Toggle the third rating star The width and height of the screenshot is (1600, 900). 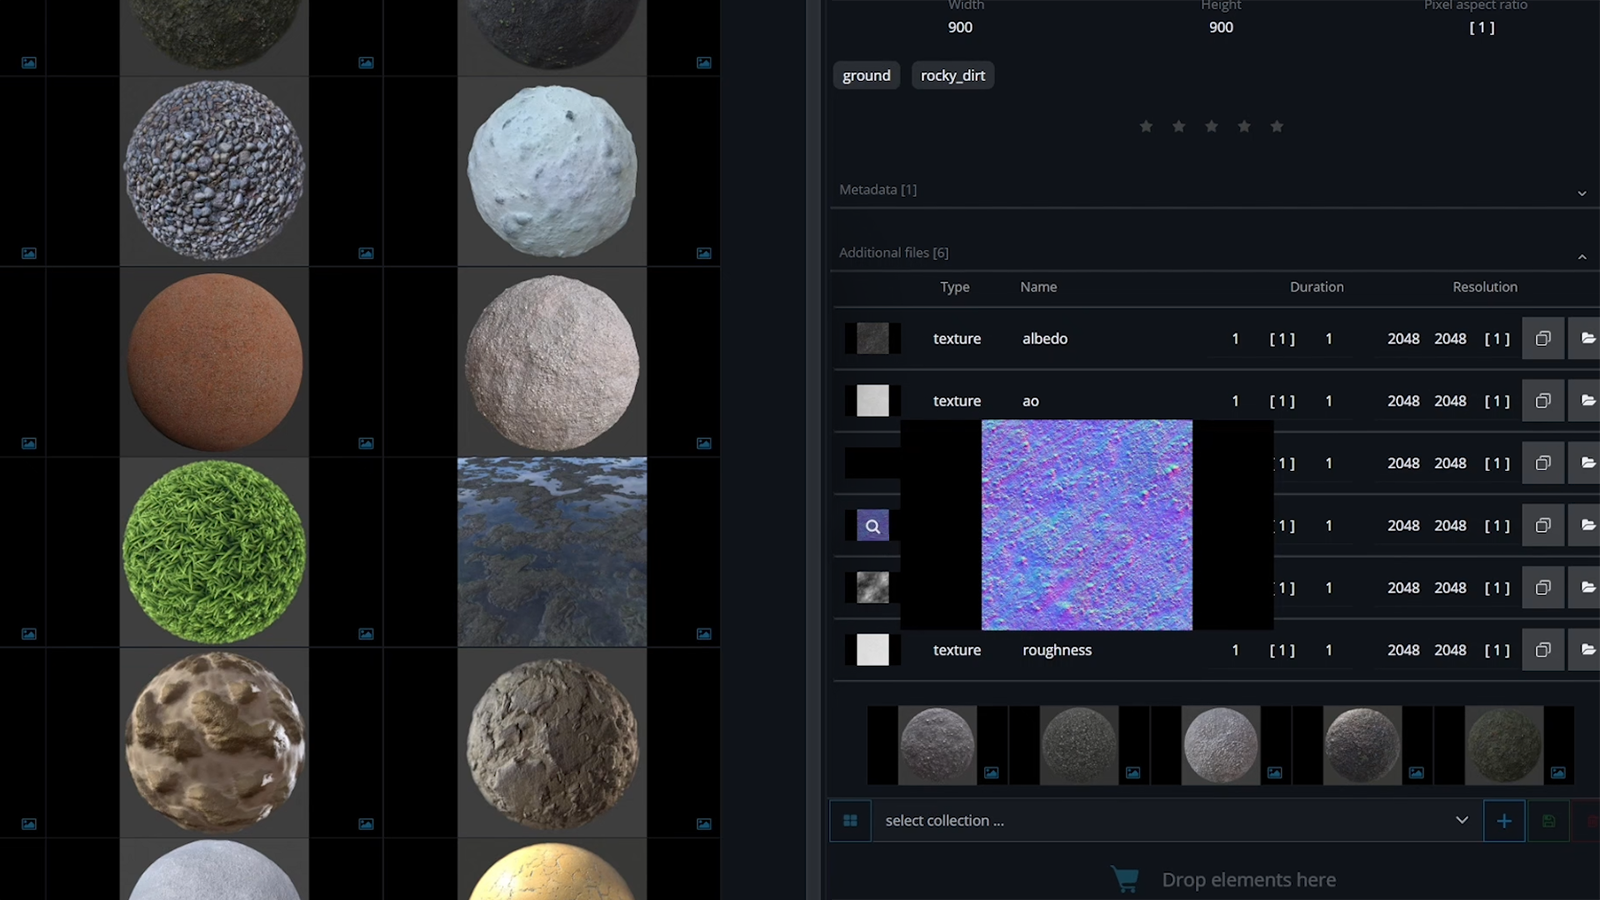(x=1211, y=126)
